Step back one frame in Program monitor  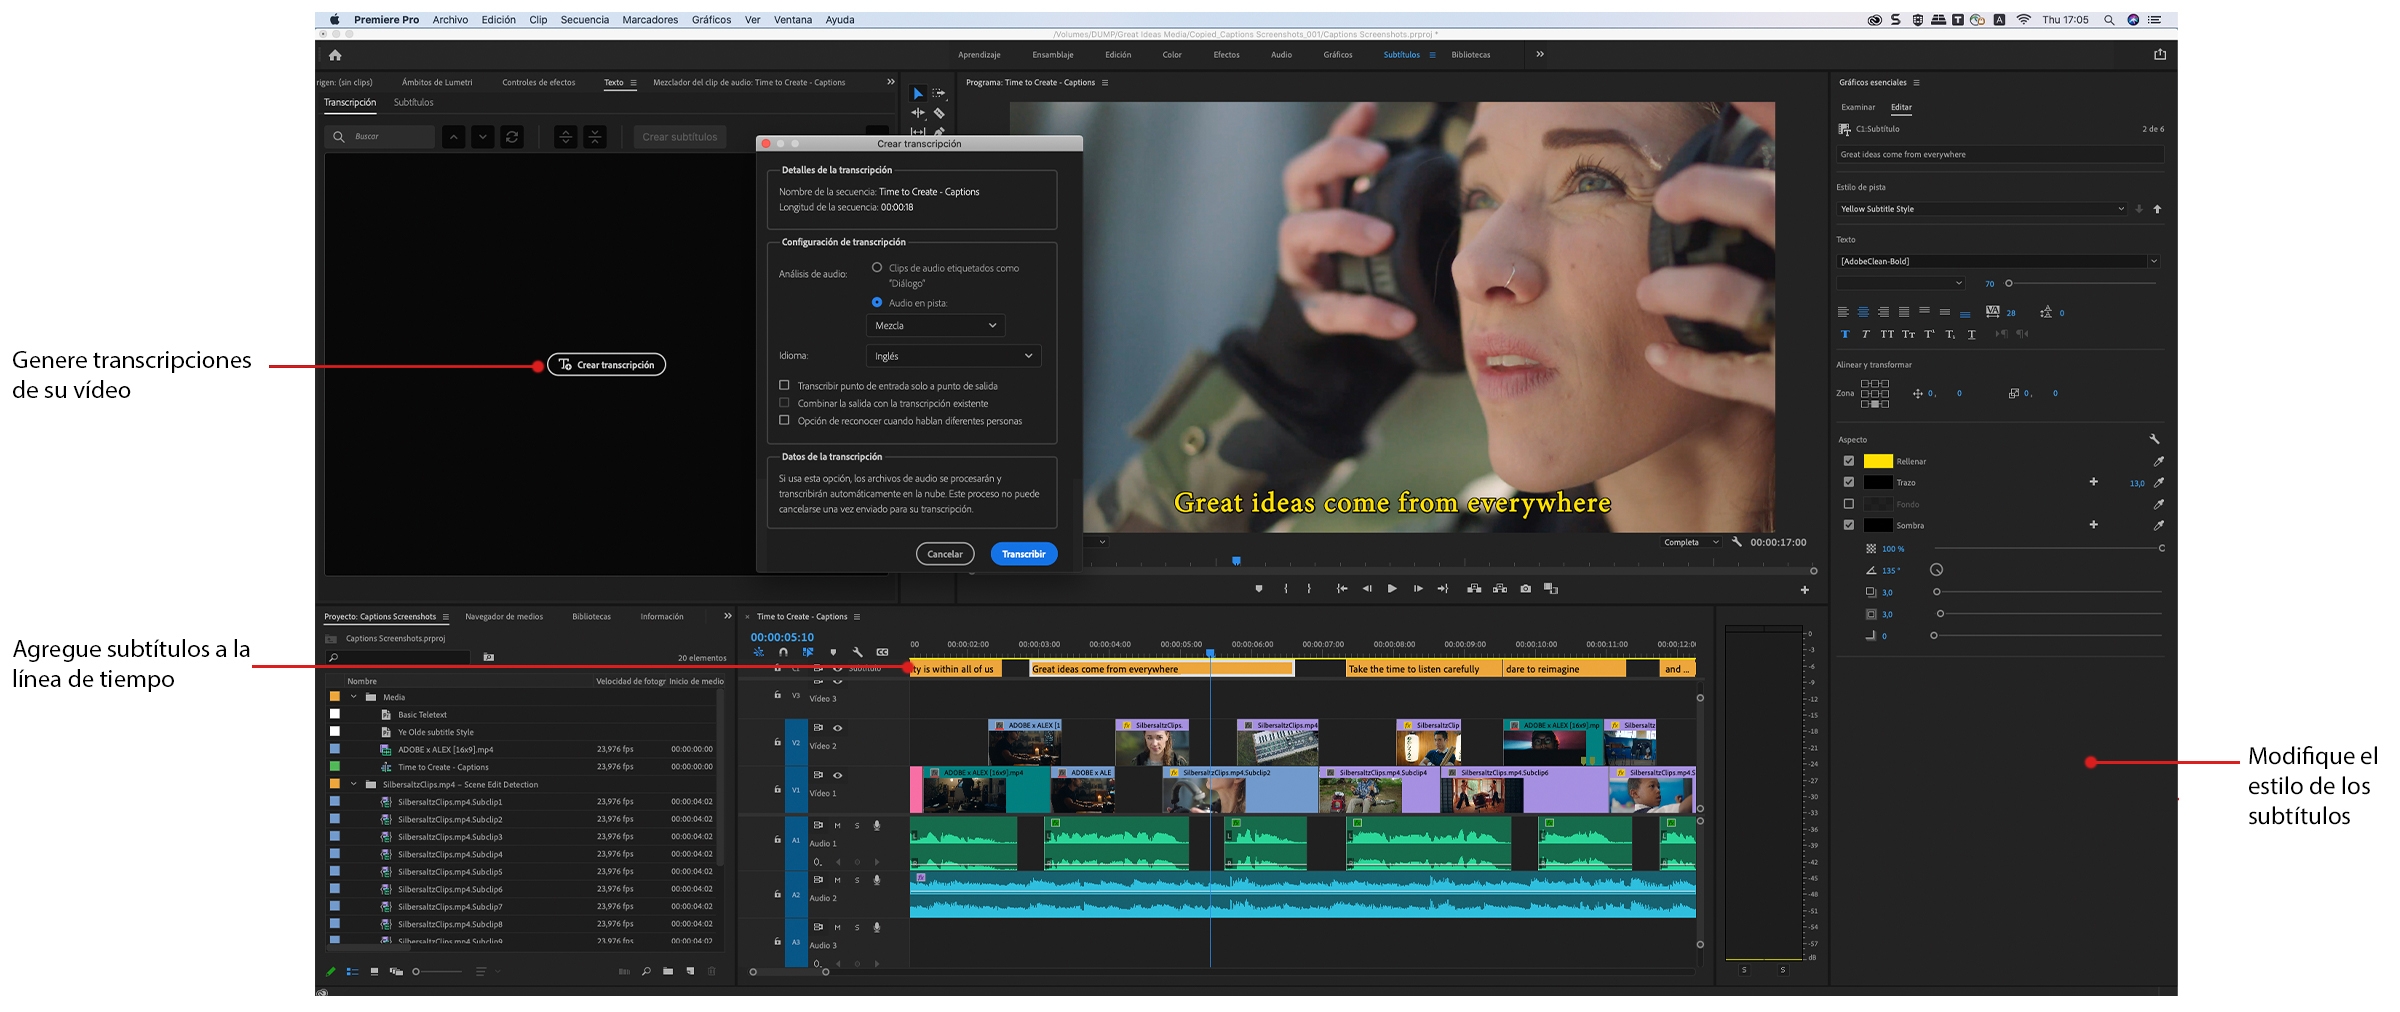click(x=1367, y=589)
